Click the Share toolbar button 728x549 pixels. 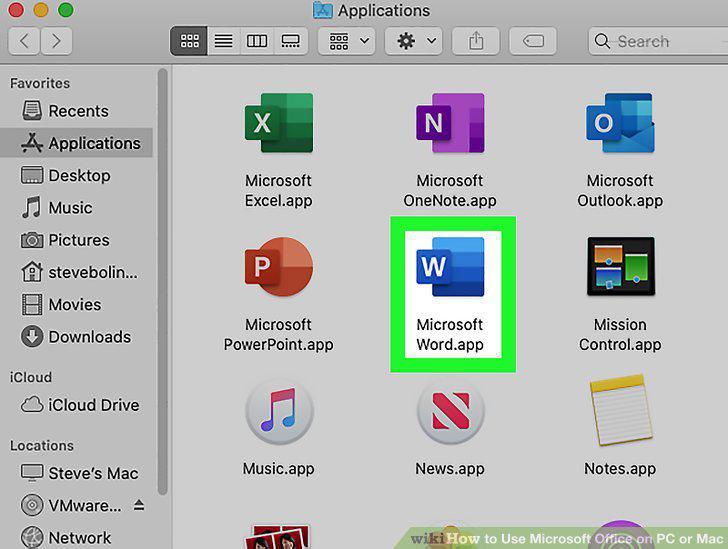476,41
